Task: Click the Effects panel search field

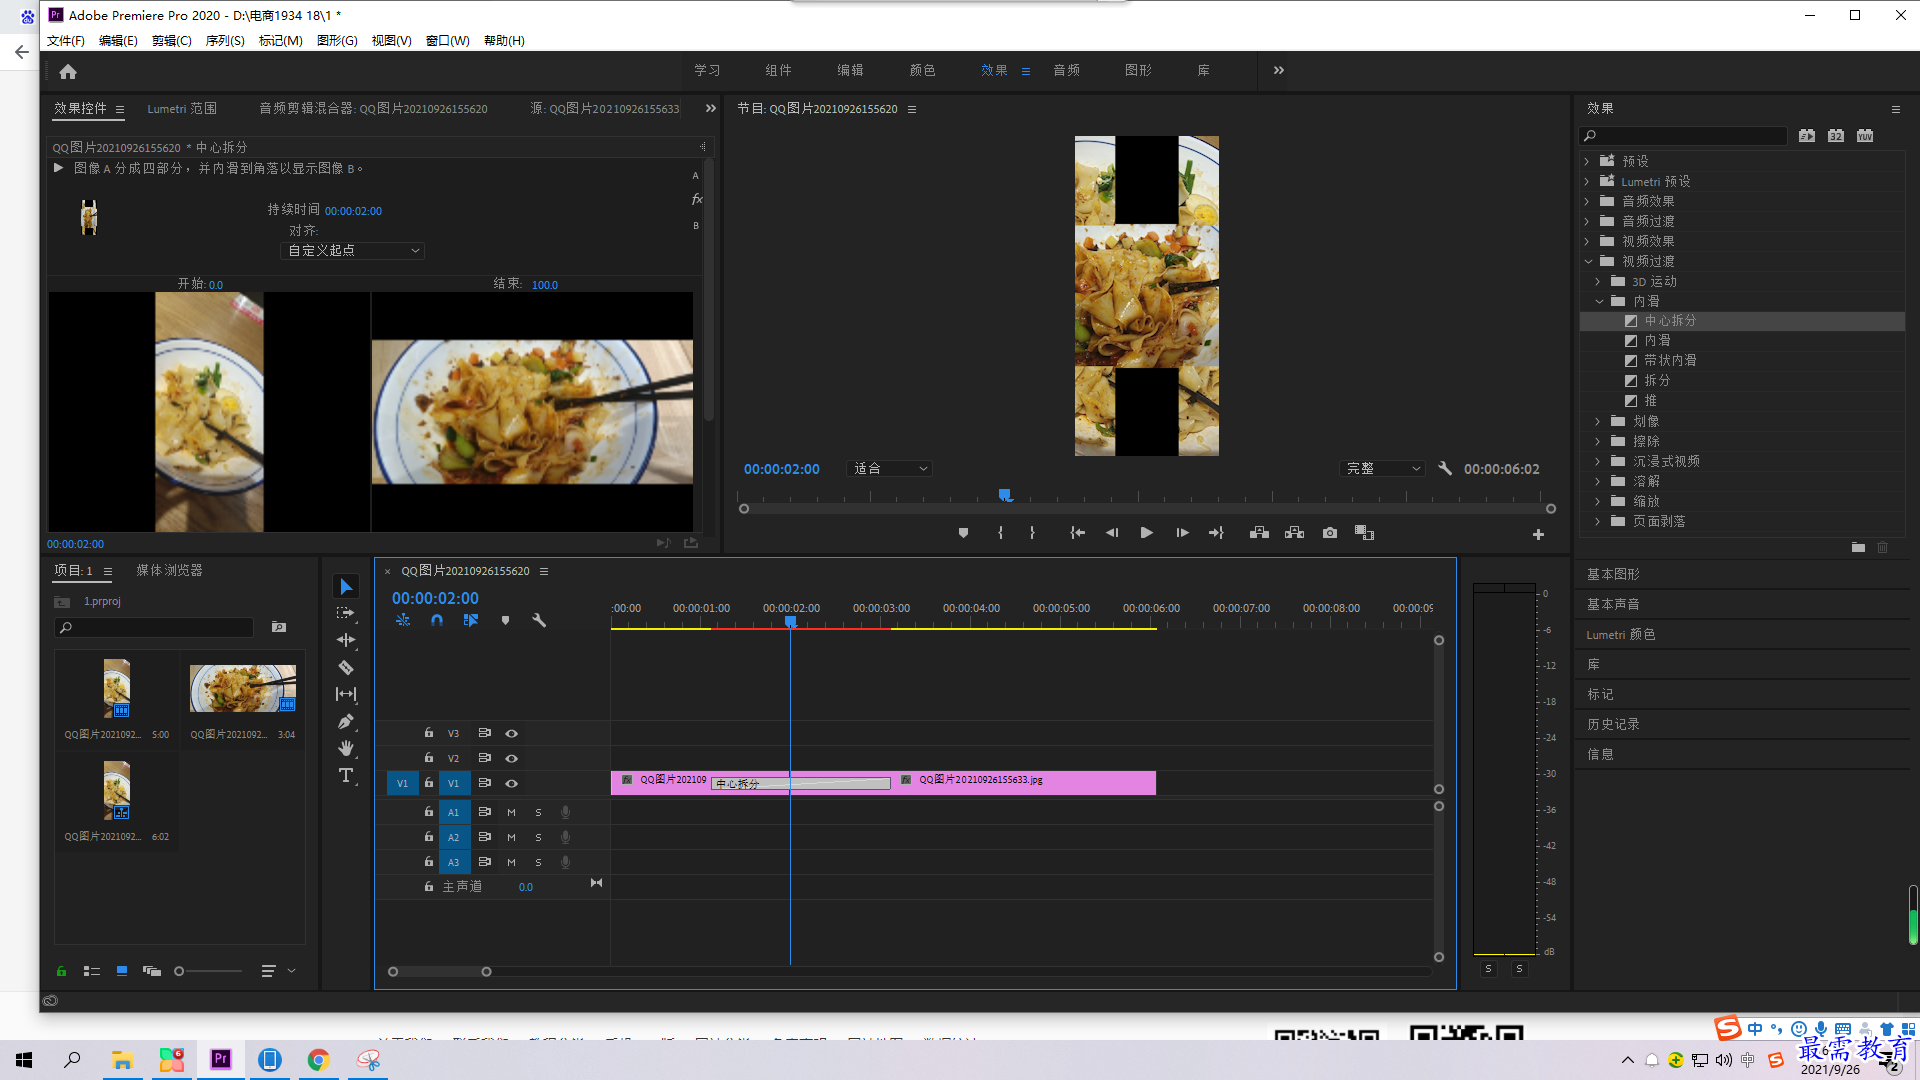Action: [1684, 135]
